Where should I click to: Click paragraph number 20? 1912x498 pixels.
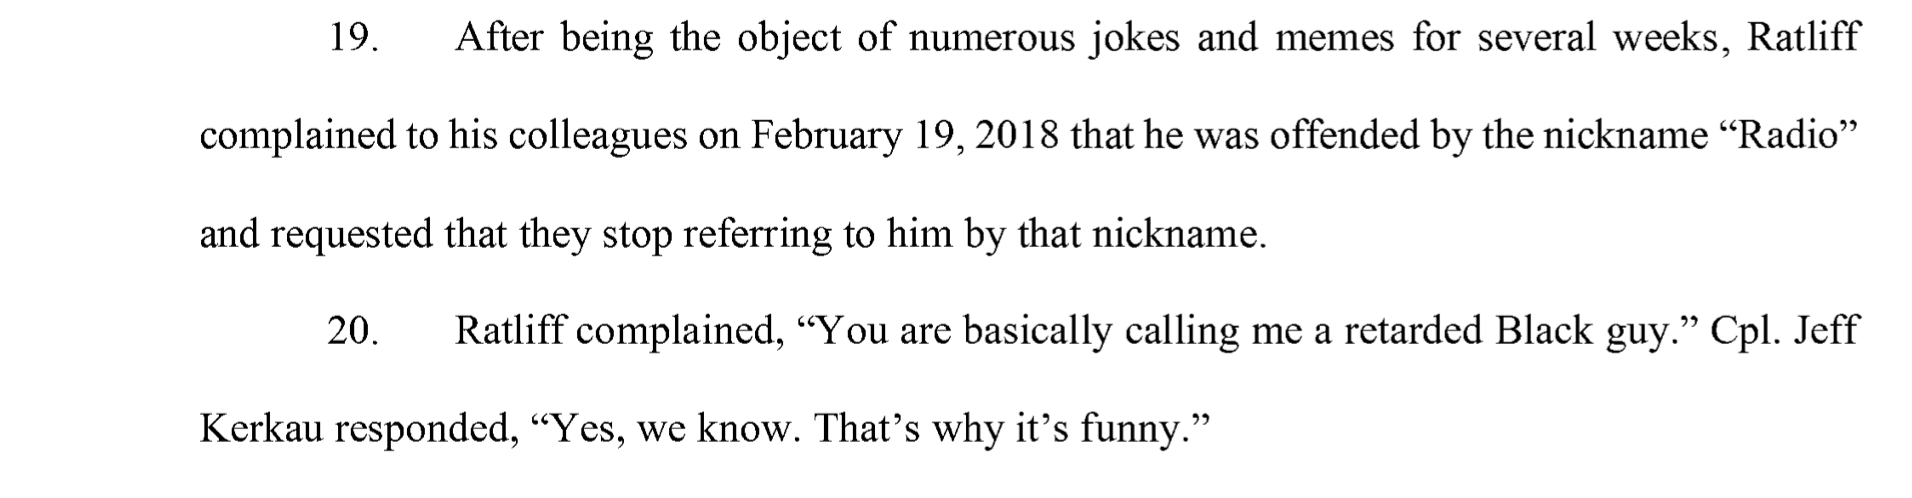pos(353,331)
